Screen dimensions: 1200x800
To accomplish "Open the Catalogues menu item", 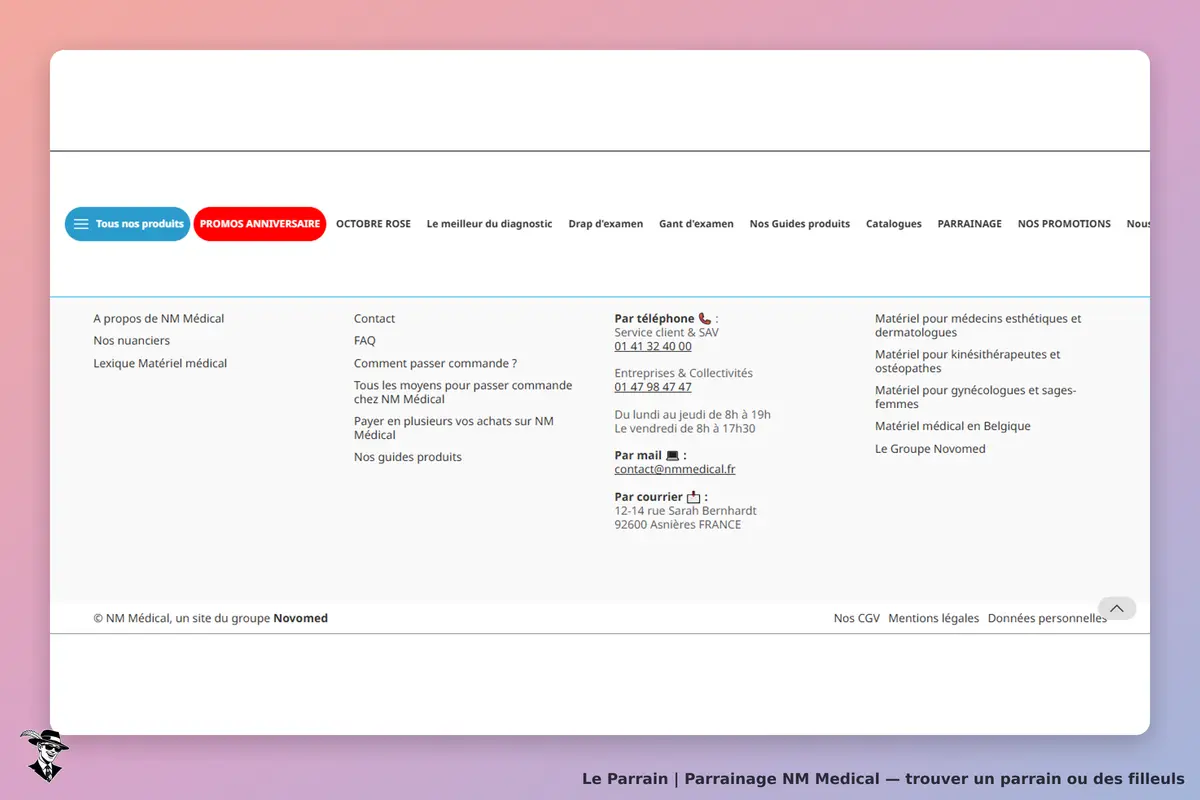I will [894, 224].
